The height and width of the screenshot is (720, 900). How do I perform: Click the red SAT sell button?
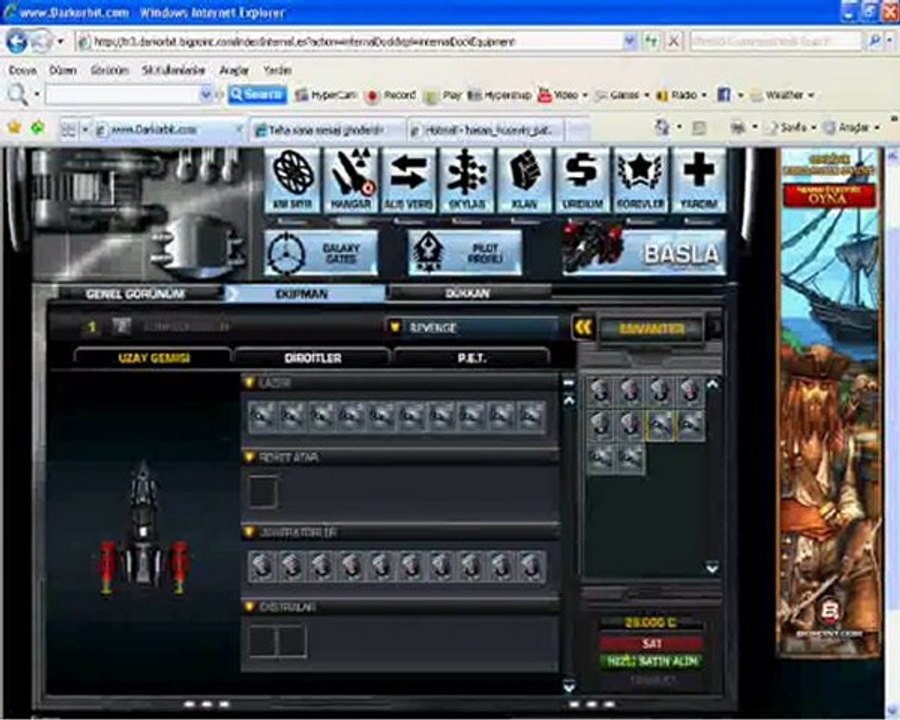click(x=651, y=643)
